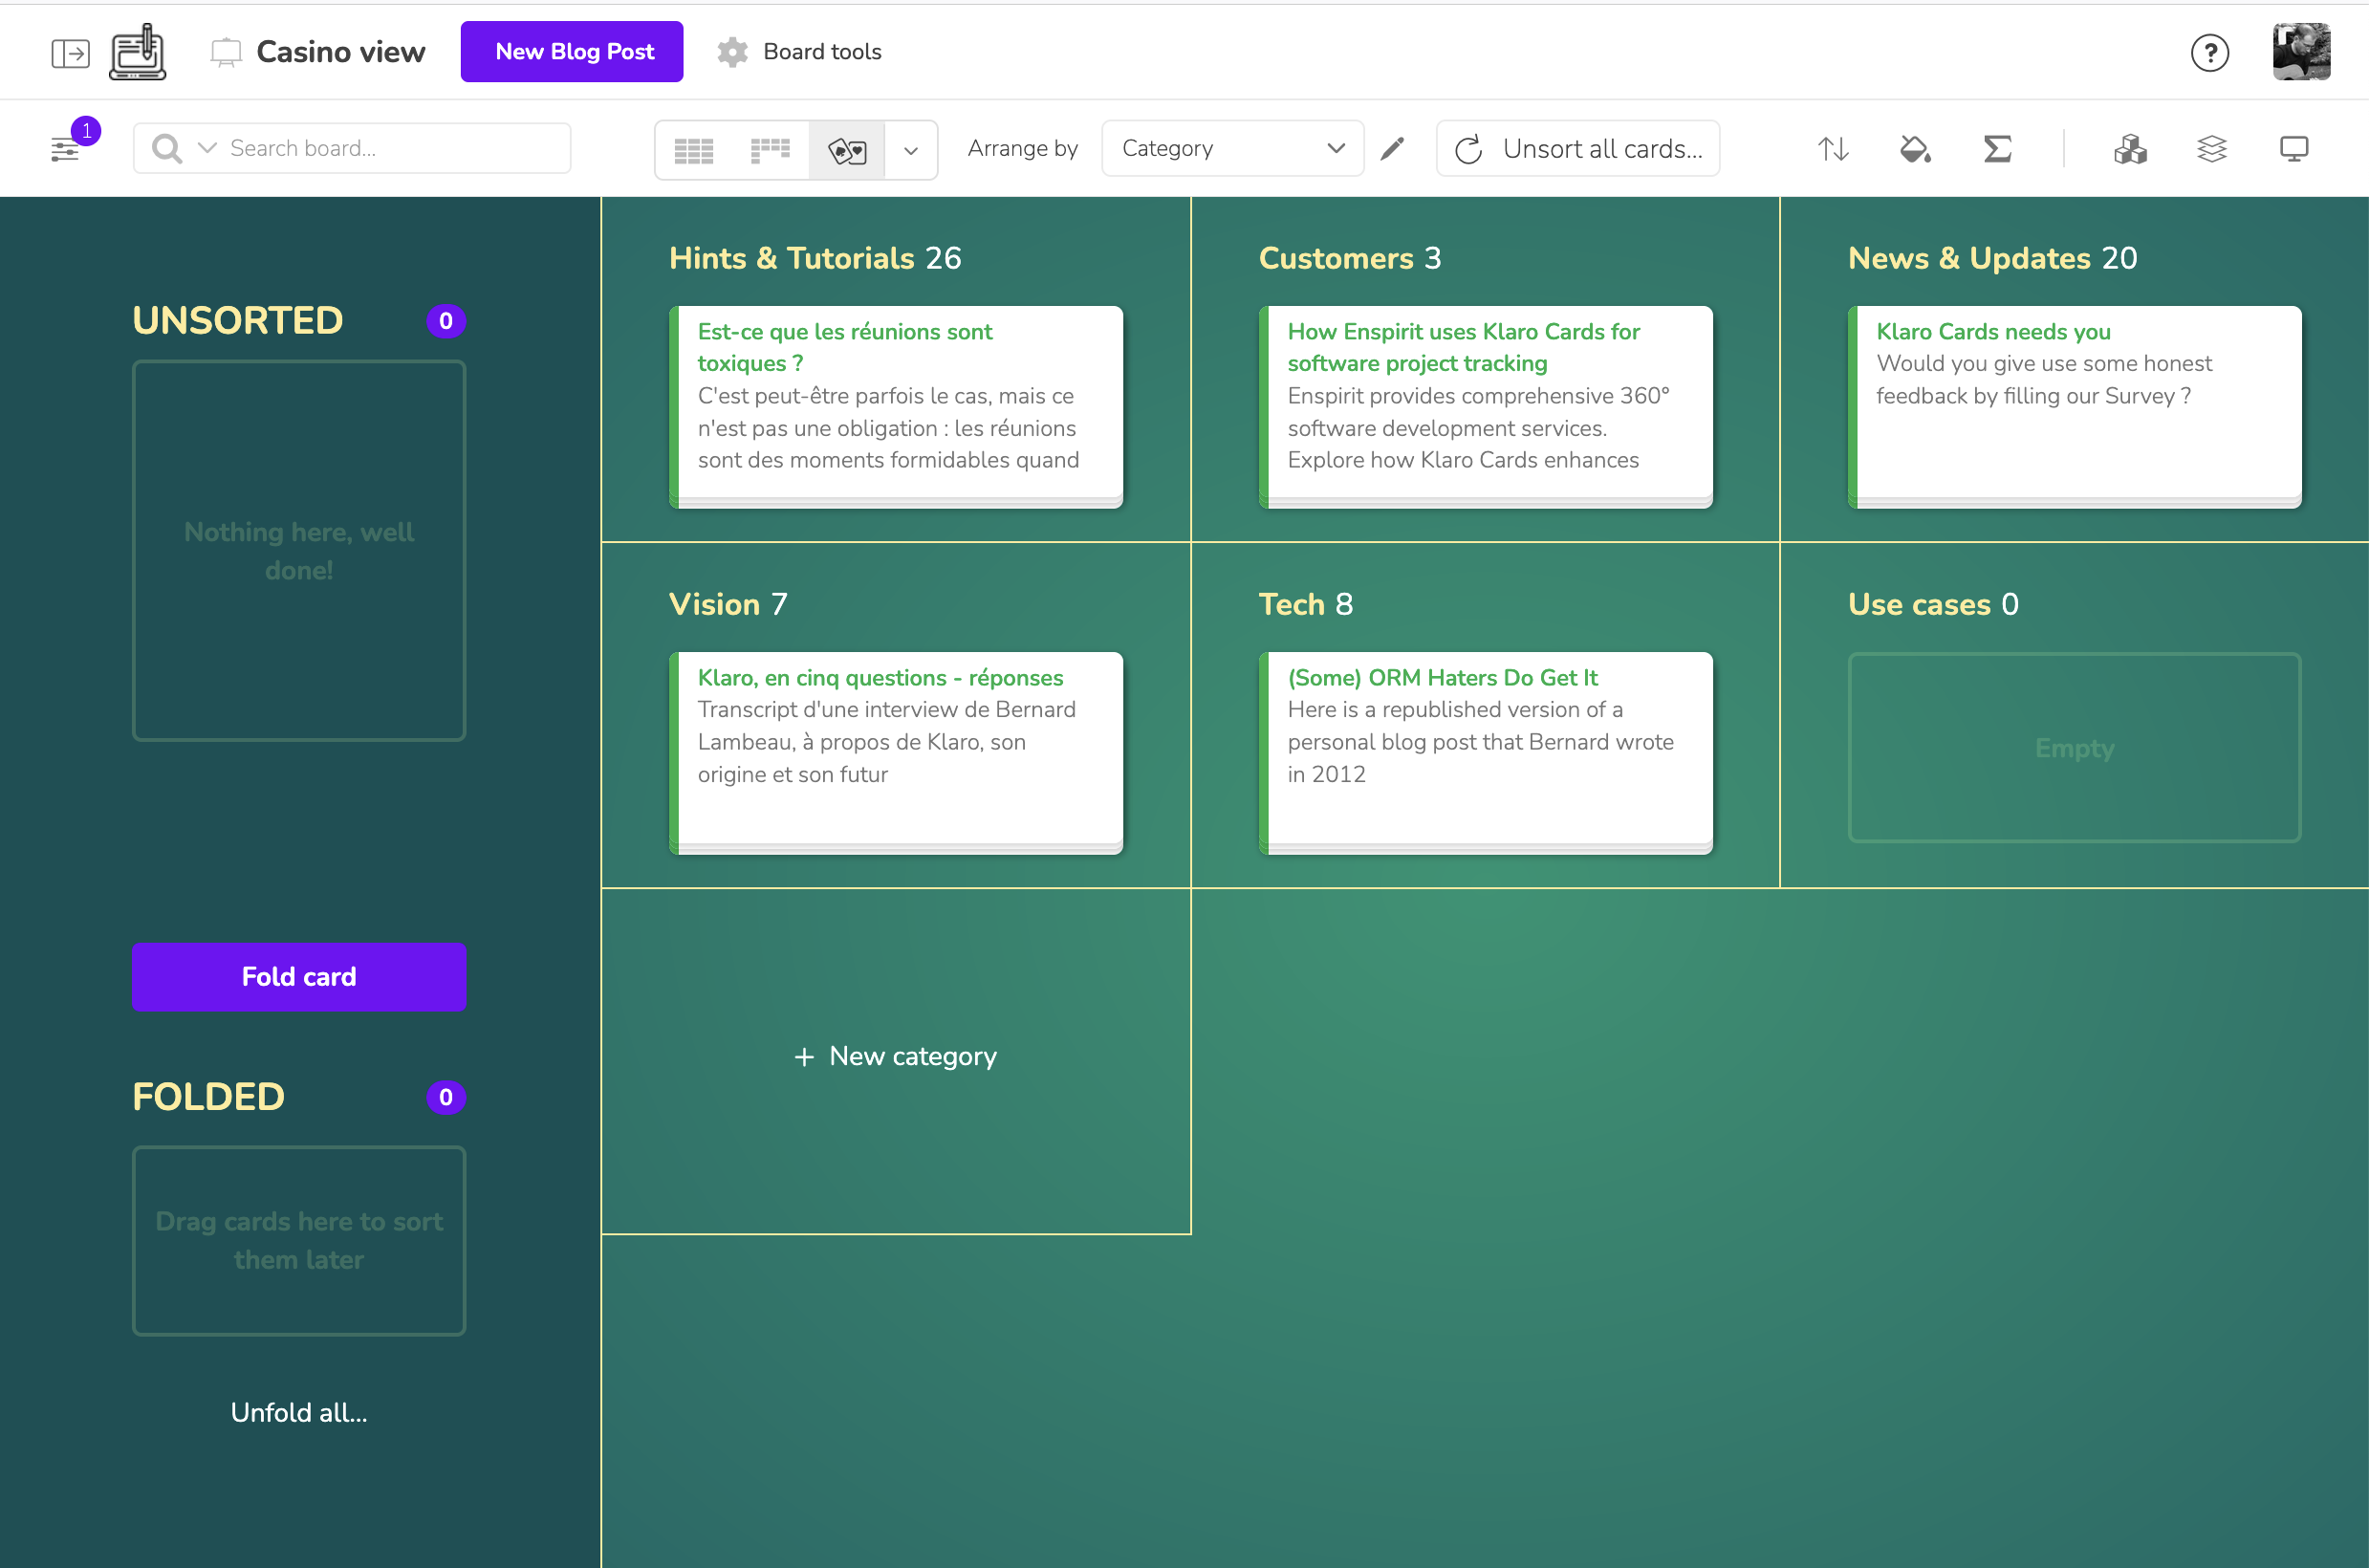The height and width of the screenshot is (1568, 2369).
Task: Open the sidebar panel toggle icon
Action: (x=70, y=53)
